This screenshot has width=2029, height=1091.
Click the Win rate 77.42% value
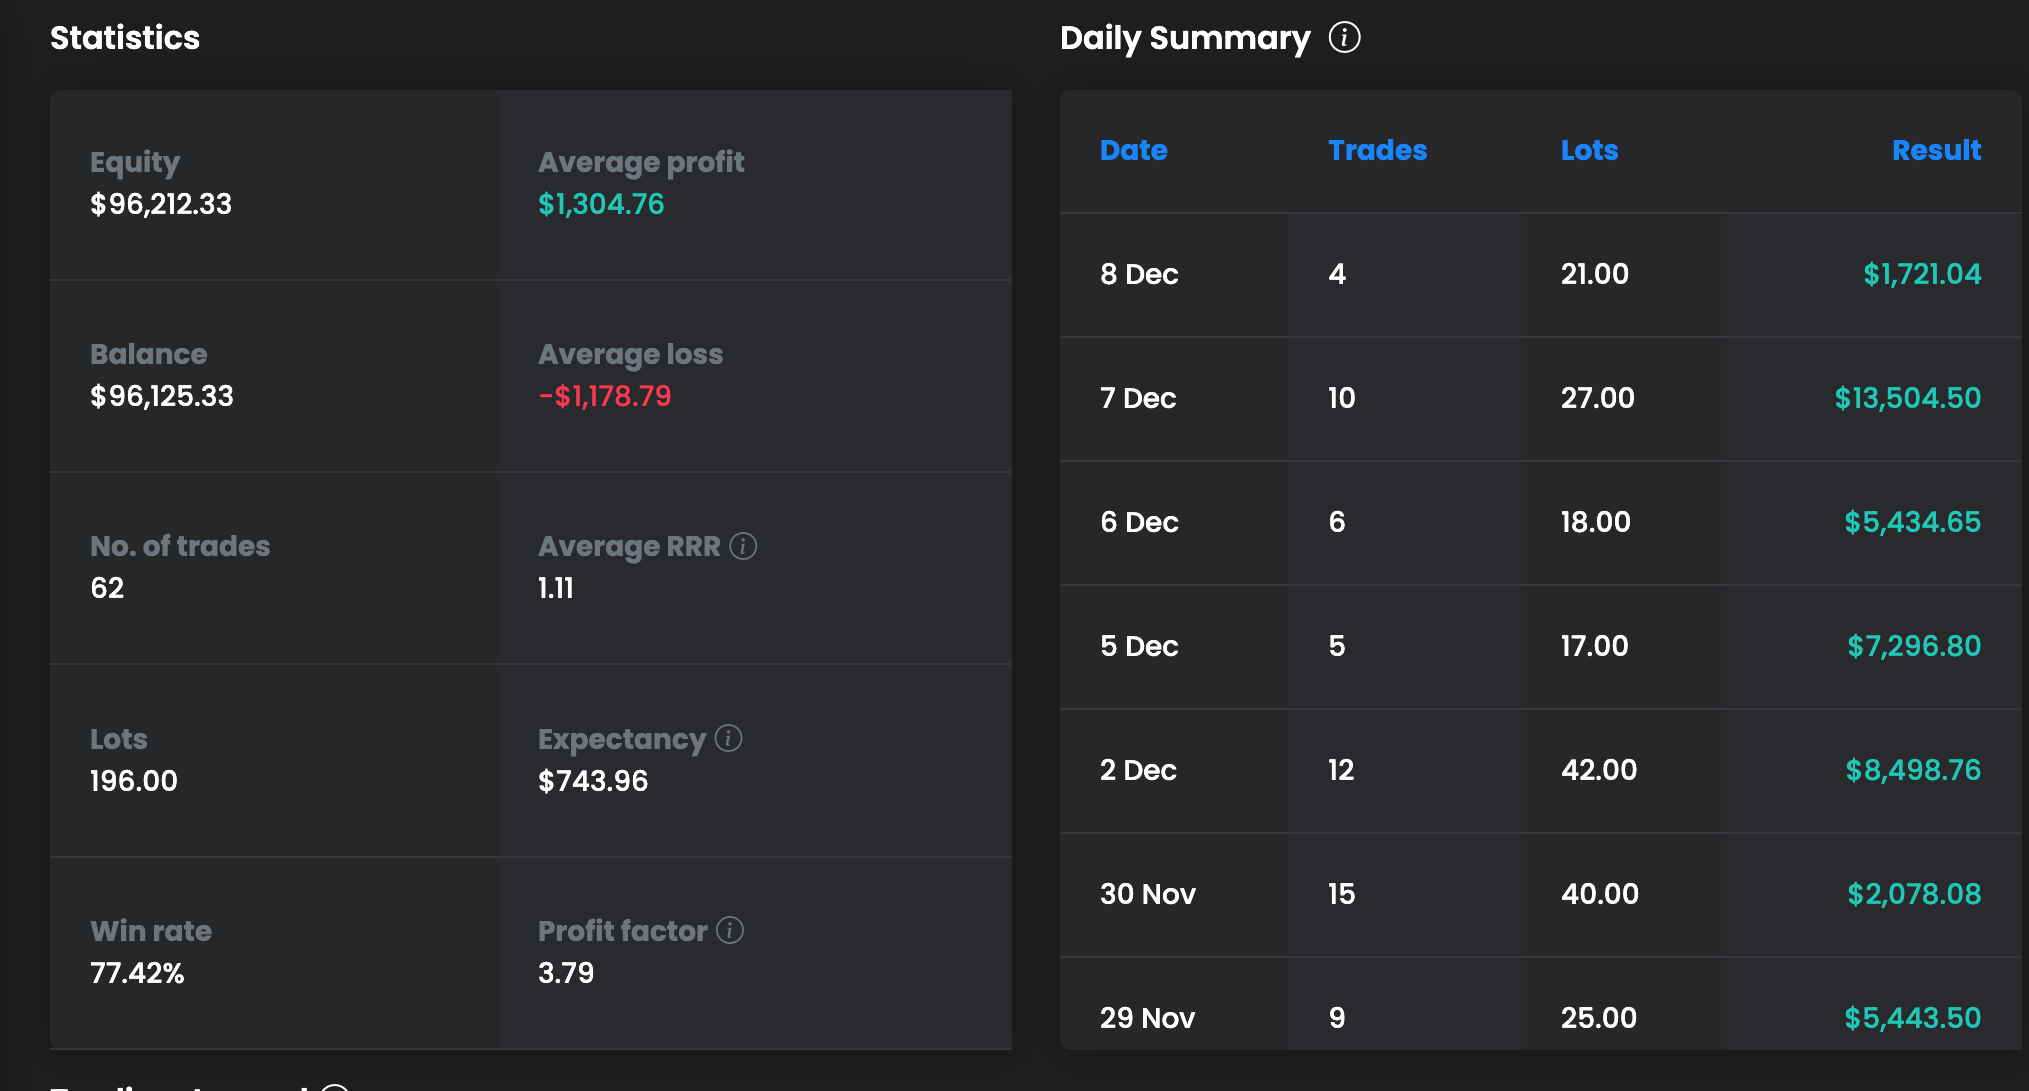point(137,973)
